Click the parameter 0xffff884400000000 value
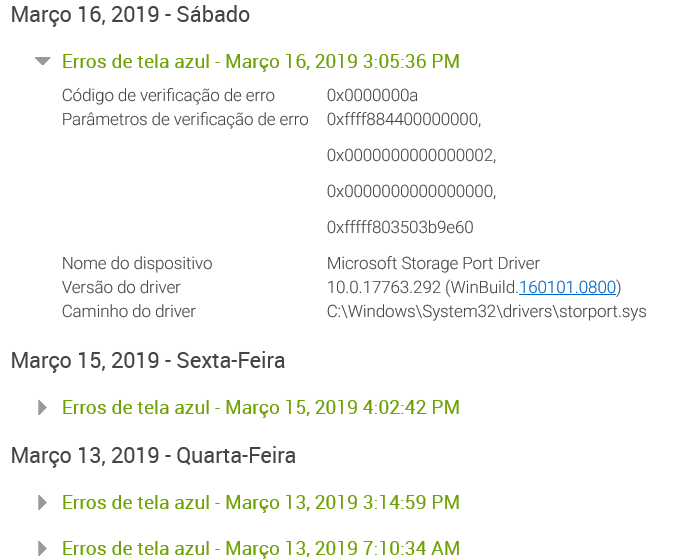The width and height of the screenshot is (690, 560). pos(404,120)
